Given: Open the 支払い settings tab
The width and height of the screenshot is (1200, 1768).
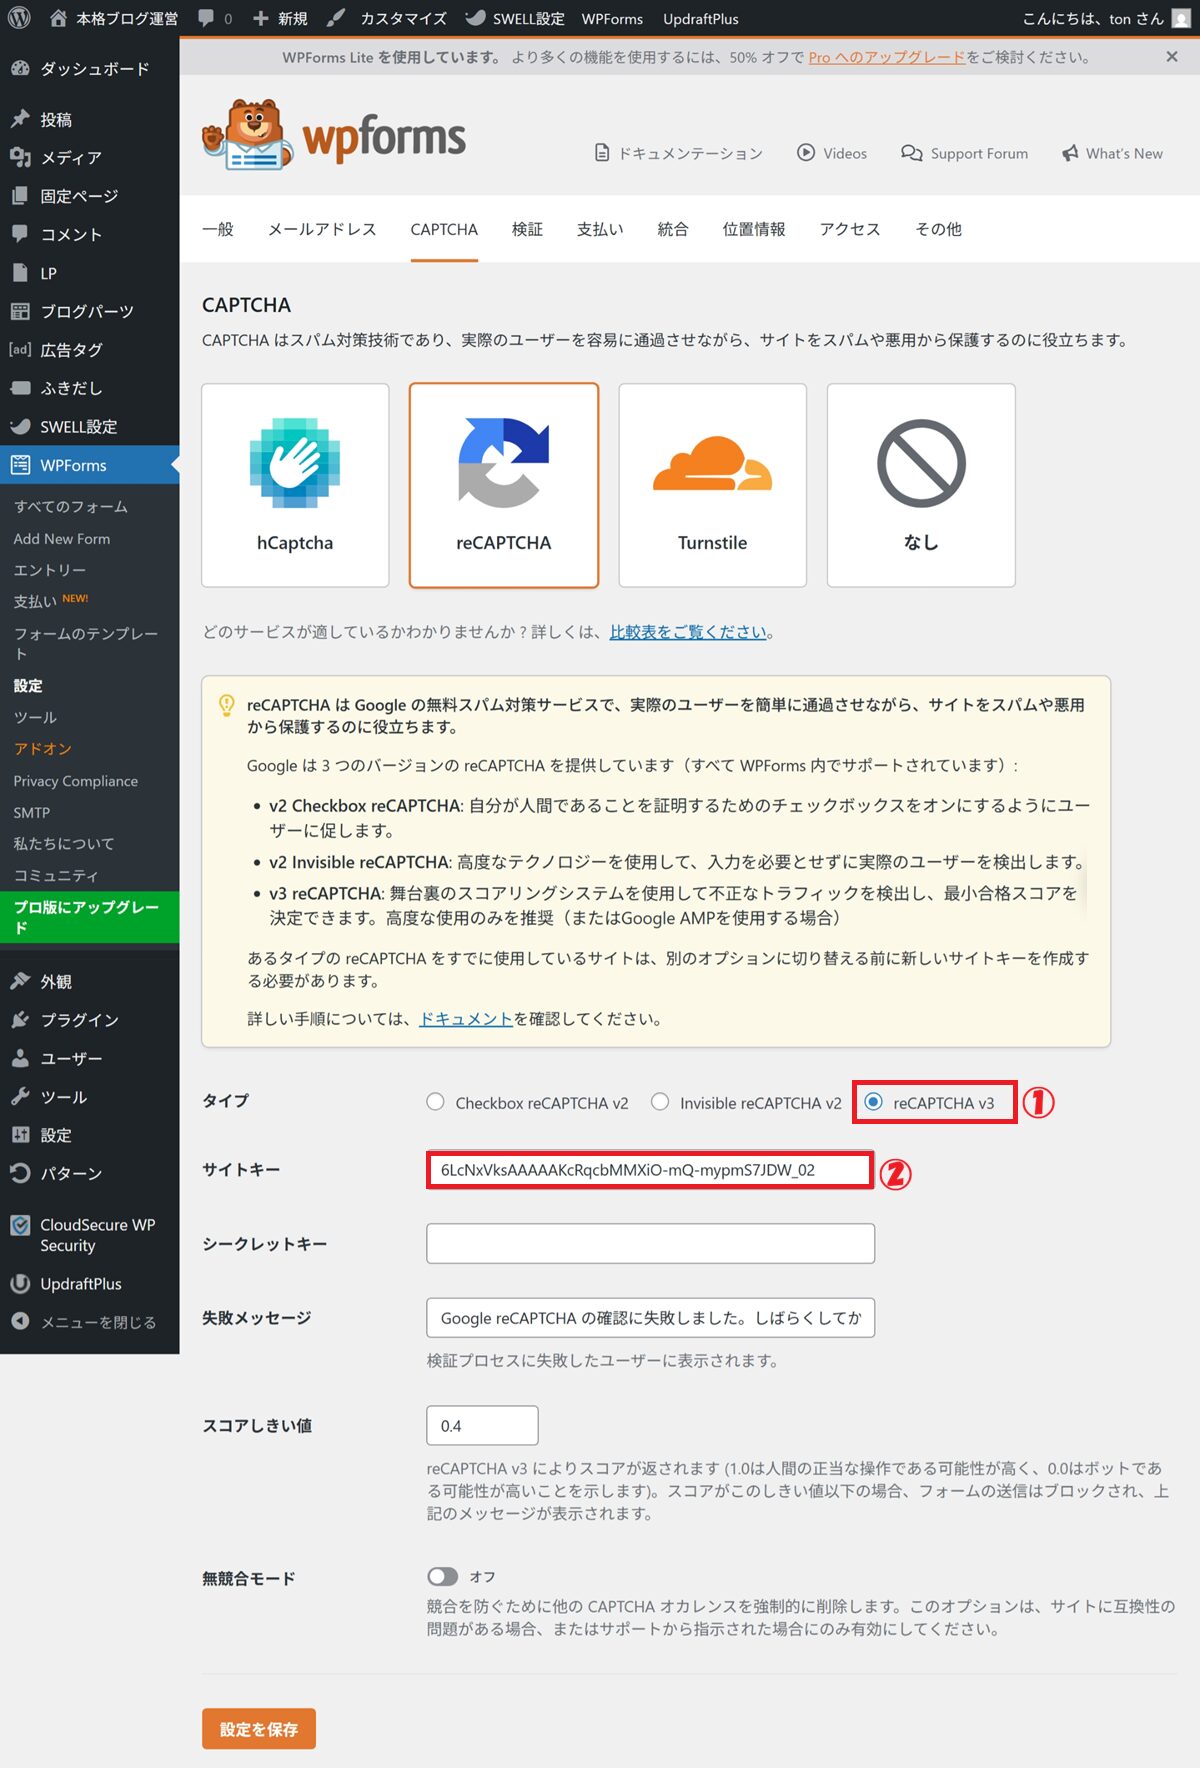Looking at the screenshot, I should 600,229.
